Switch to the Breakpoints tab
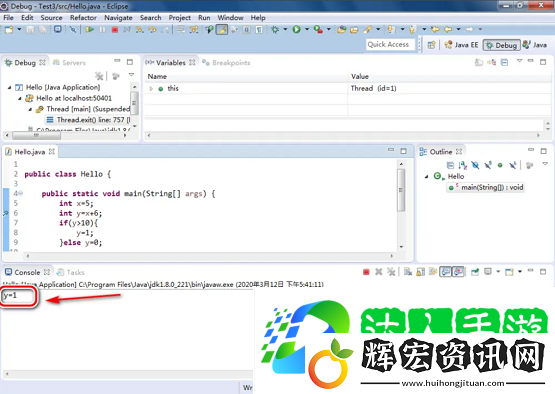The width and height of the screenshot is (555, 394). tap(227, 63)
